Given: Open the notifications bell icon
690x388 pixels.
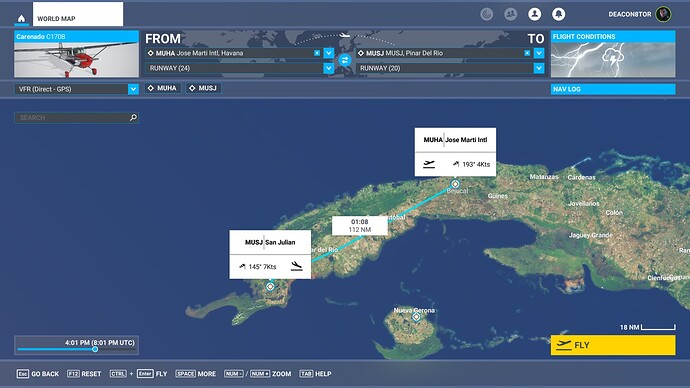Looking at the screenshot, I should (559, 14).
